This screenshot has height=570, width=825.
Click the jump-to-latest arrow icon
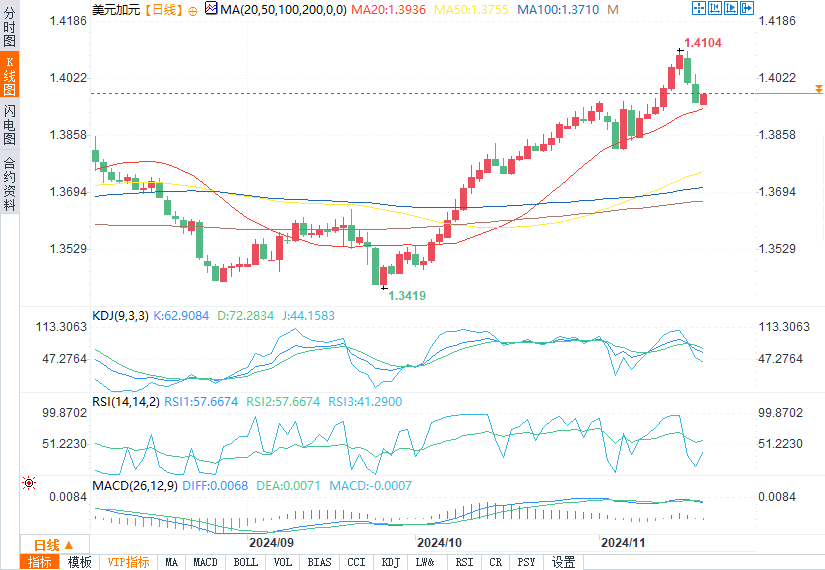click(747, 8)
